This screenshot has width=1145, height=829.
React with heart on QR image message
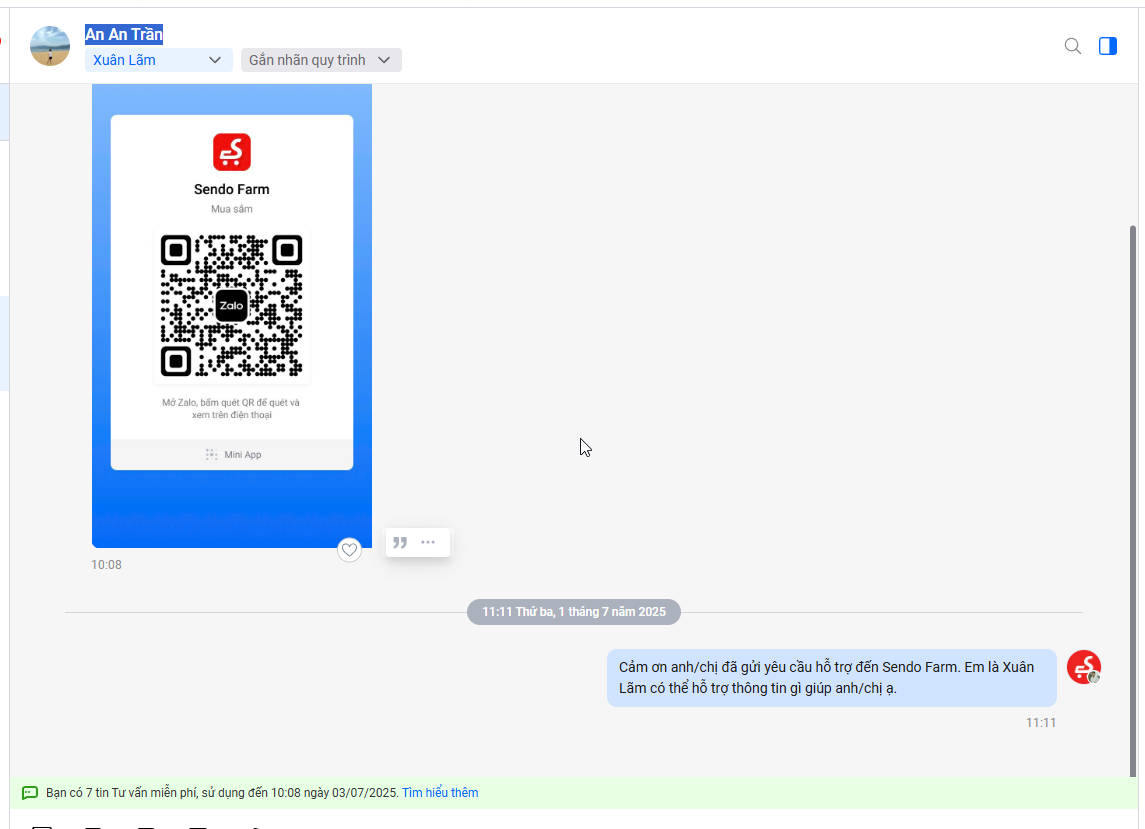point(350,549)
